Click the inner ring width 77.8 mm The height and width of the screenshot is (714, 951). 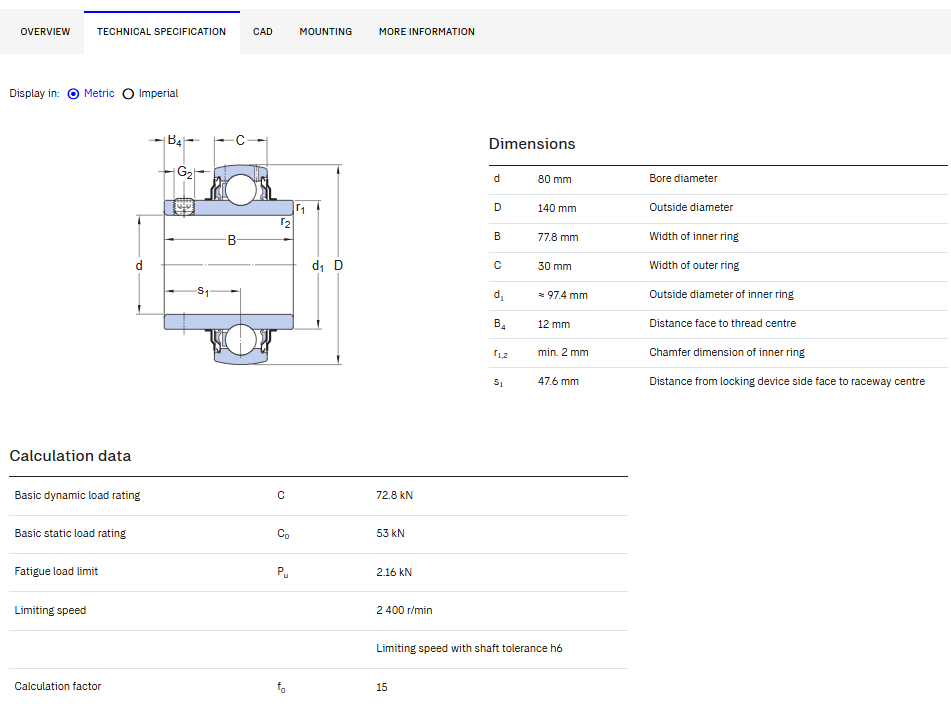click(x=558, y=237)
